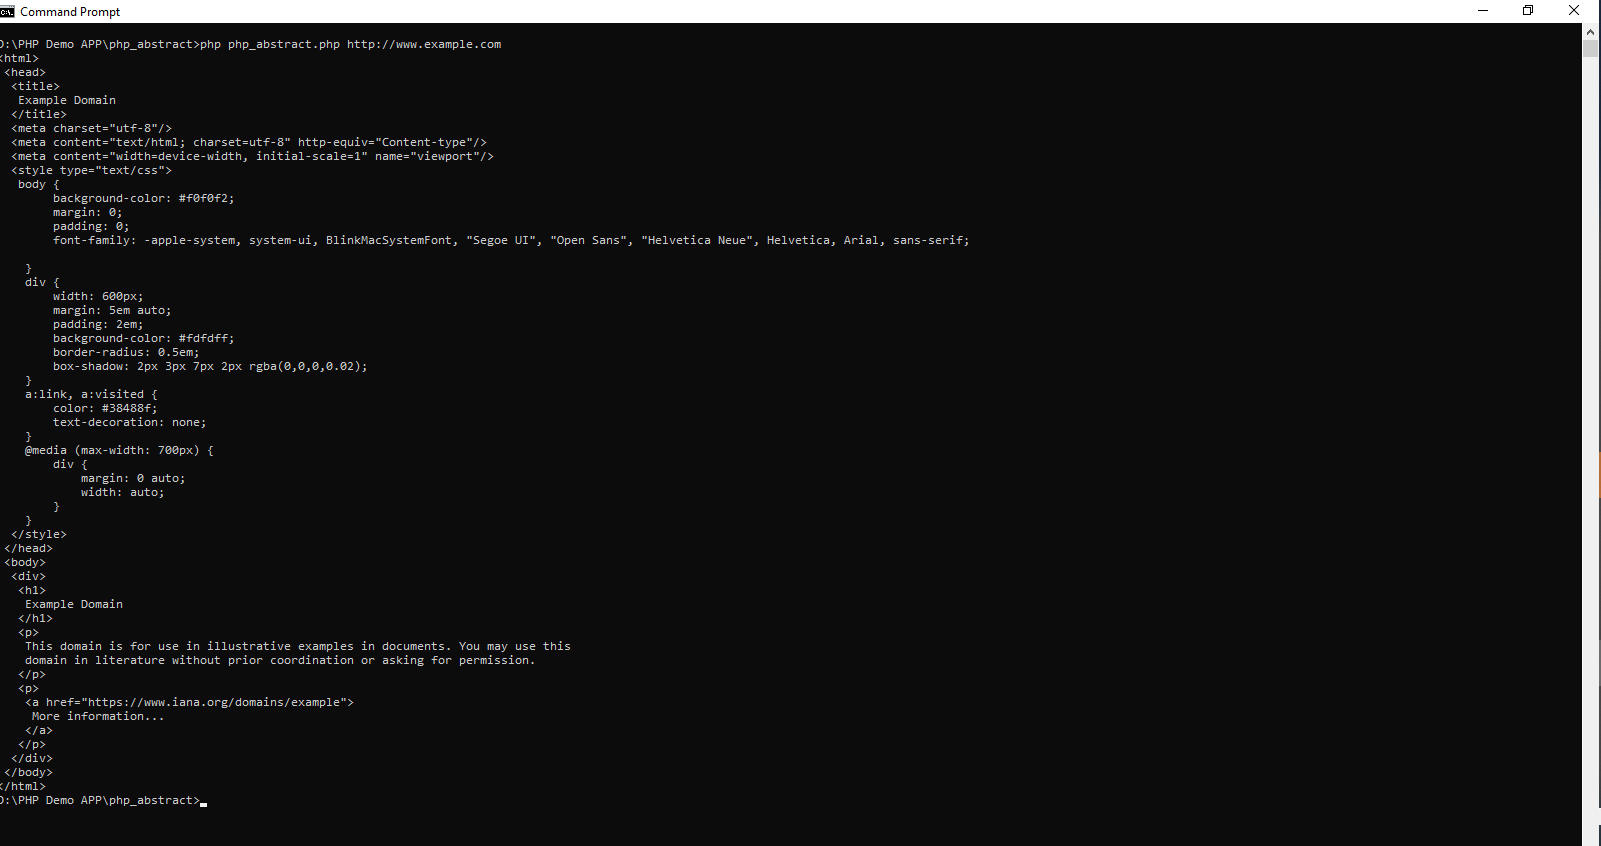Click the 'domain in literature without prior' line
Viewport: 1601px width, 846px height.
click(x=280, y=660)
